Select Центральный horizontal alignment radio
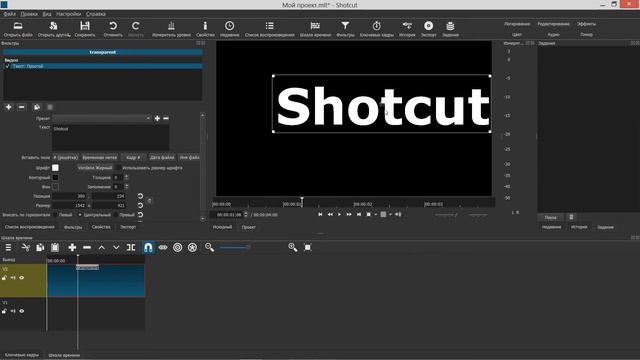640x360 pixels. [80, 215]
